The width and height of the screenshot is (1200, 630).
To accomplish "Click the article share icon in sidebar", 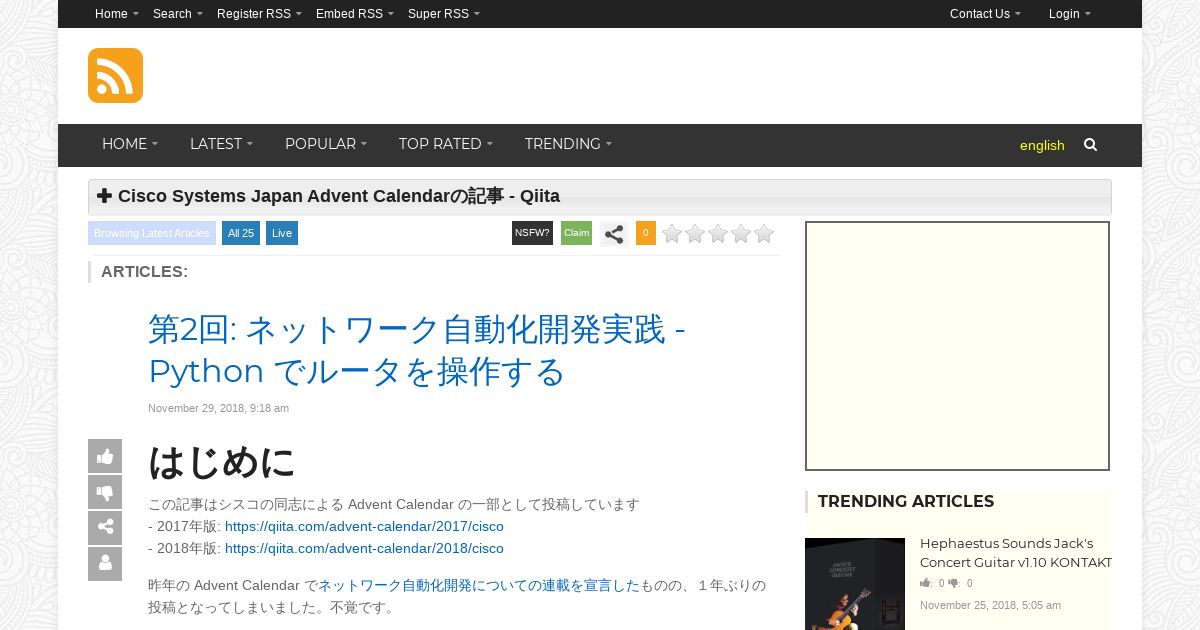I will [105, 528].
